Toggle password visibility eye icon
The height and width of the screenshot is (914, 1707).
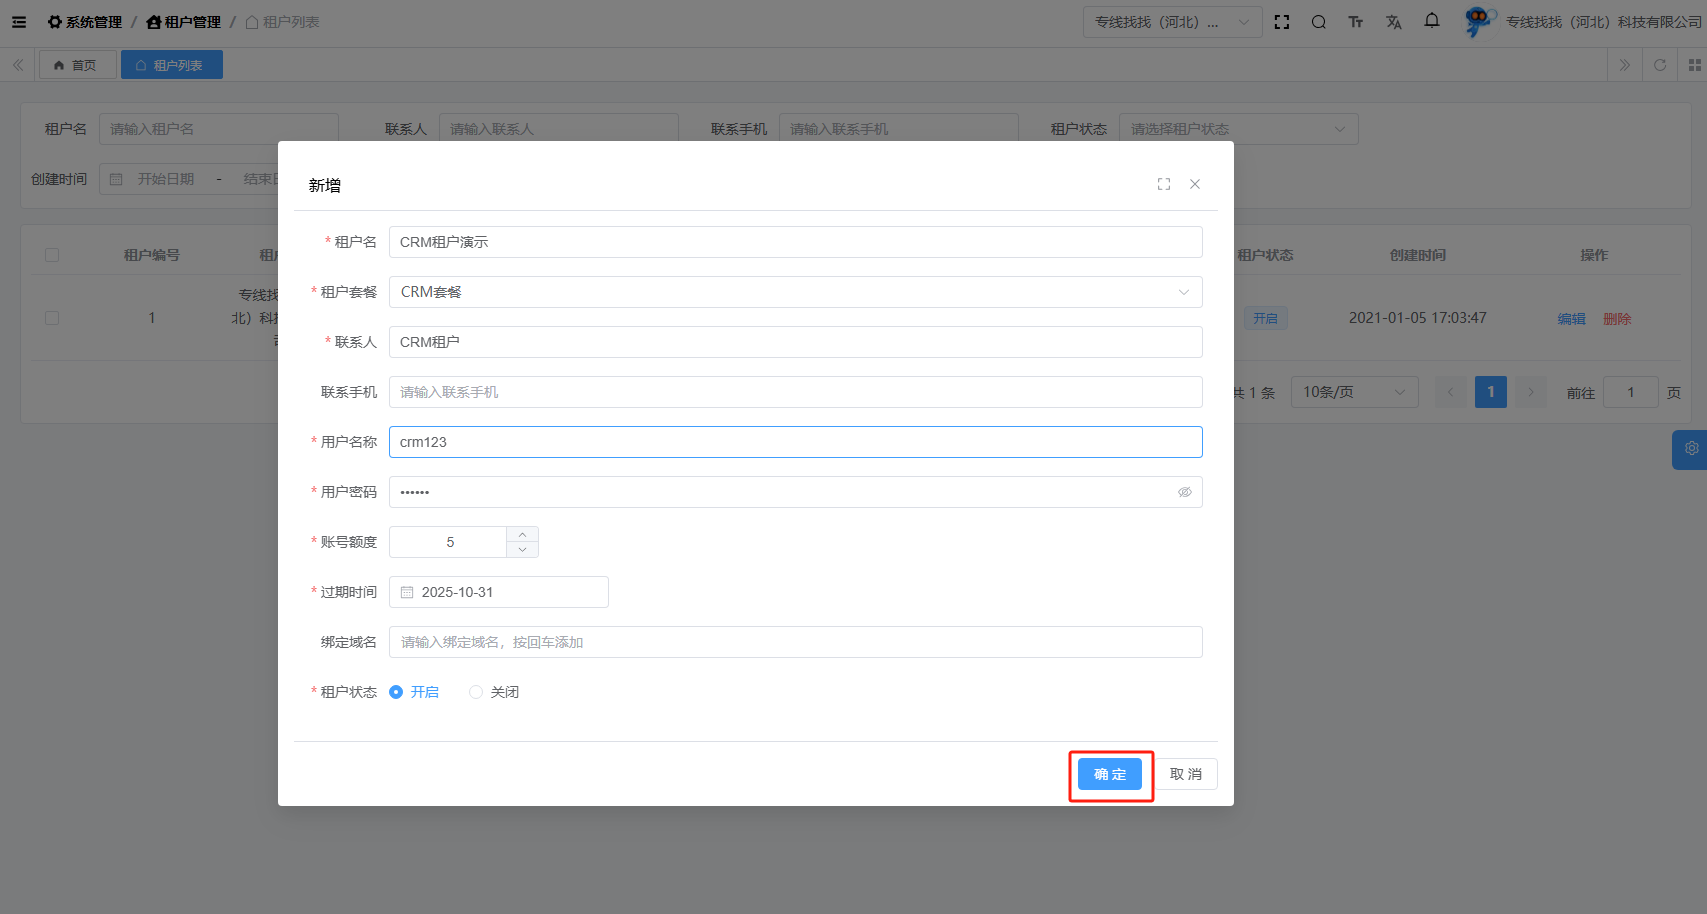coord(1184,492)
